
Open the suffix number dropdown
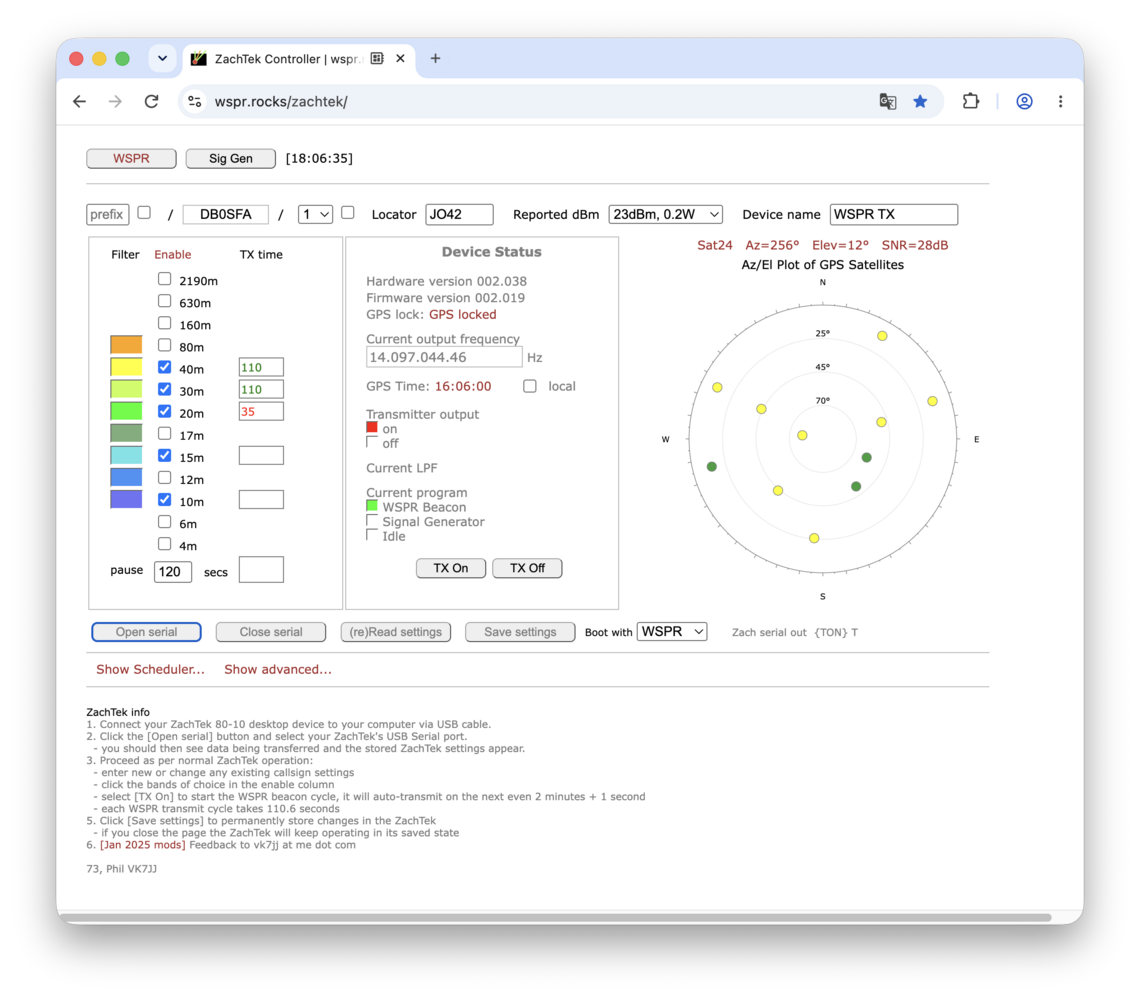pos(316,214)
